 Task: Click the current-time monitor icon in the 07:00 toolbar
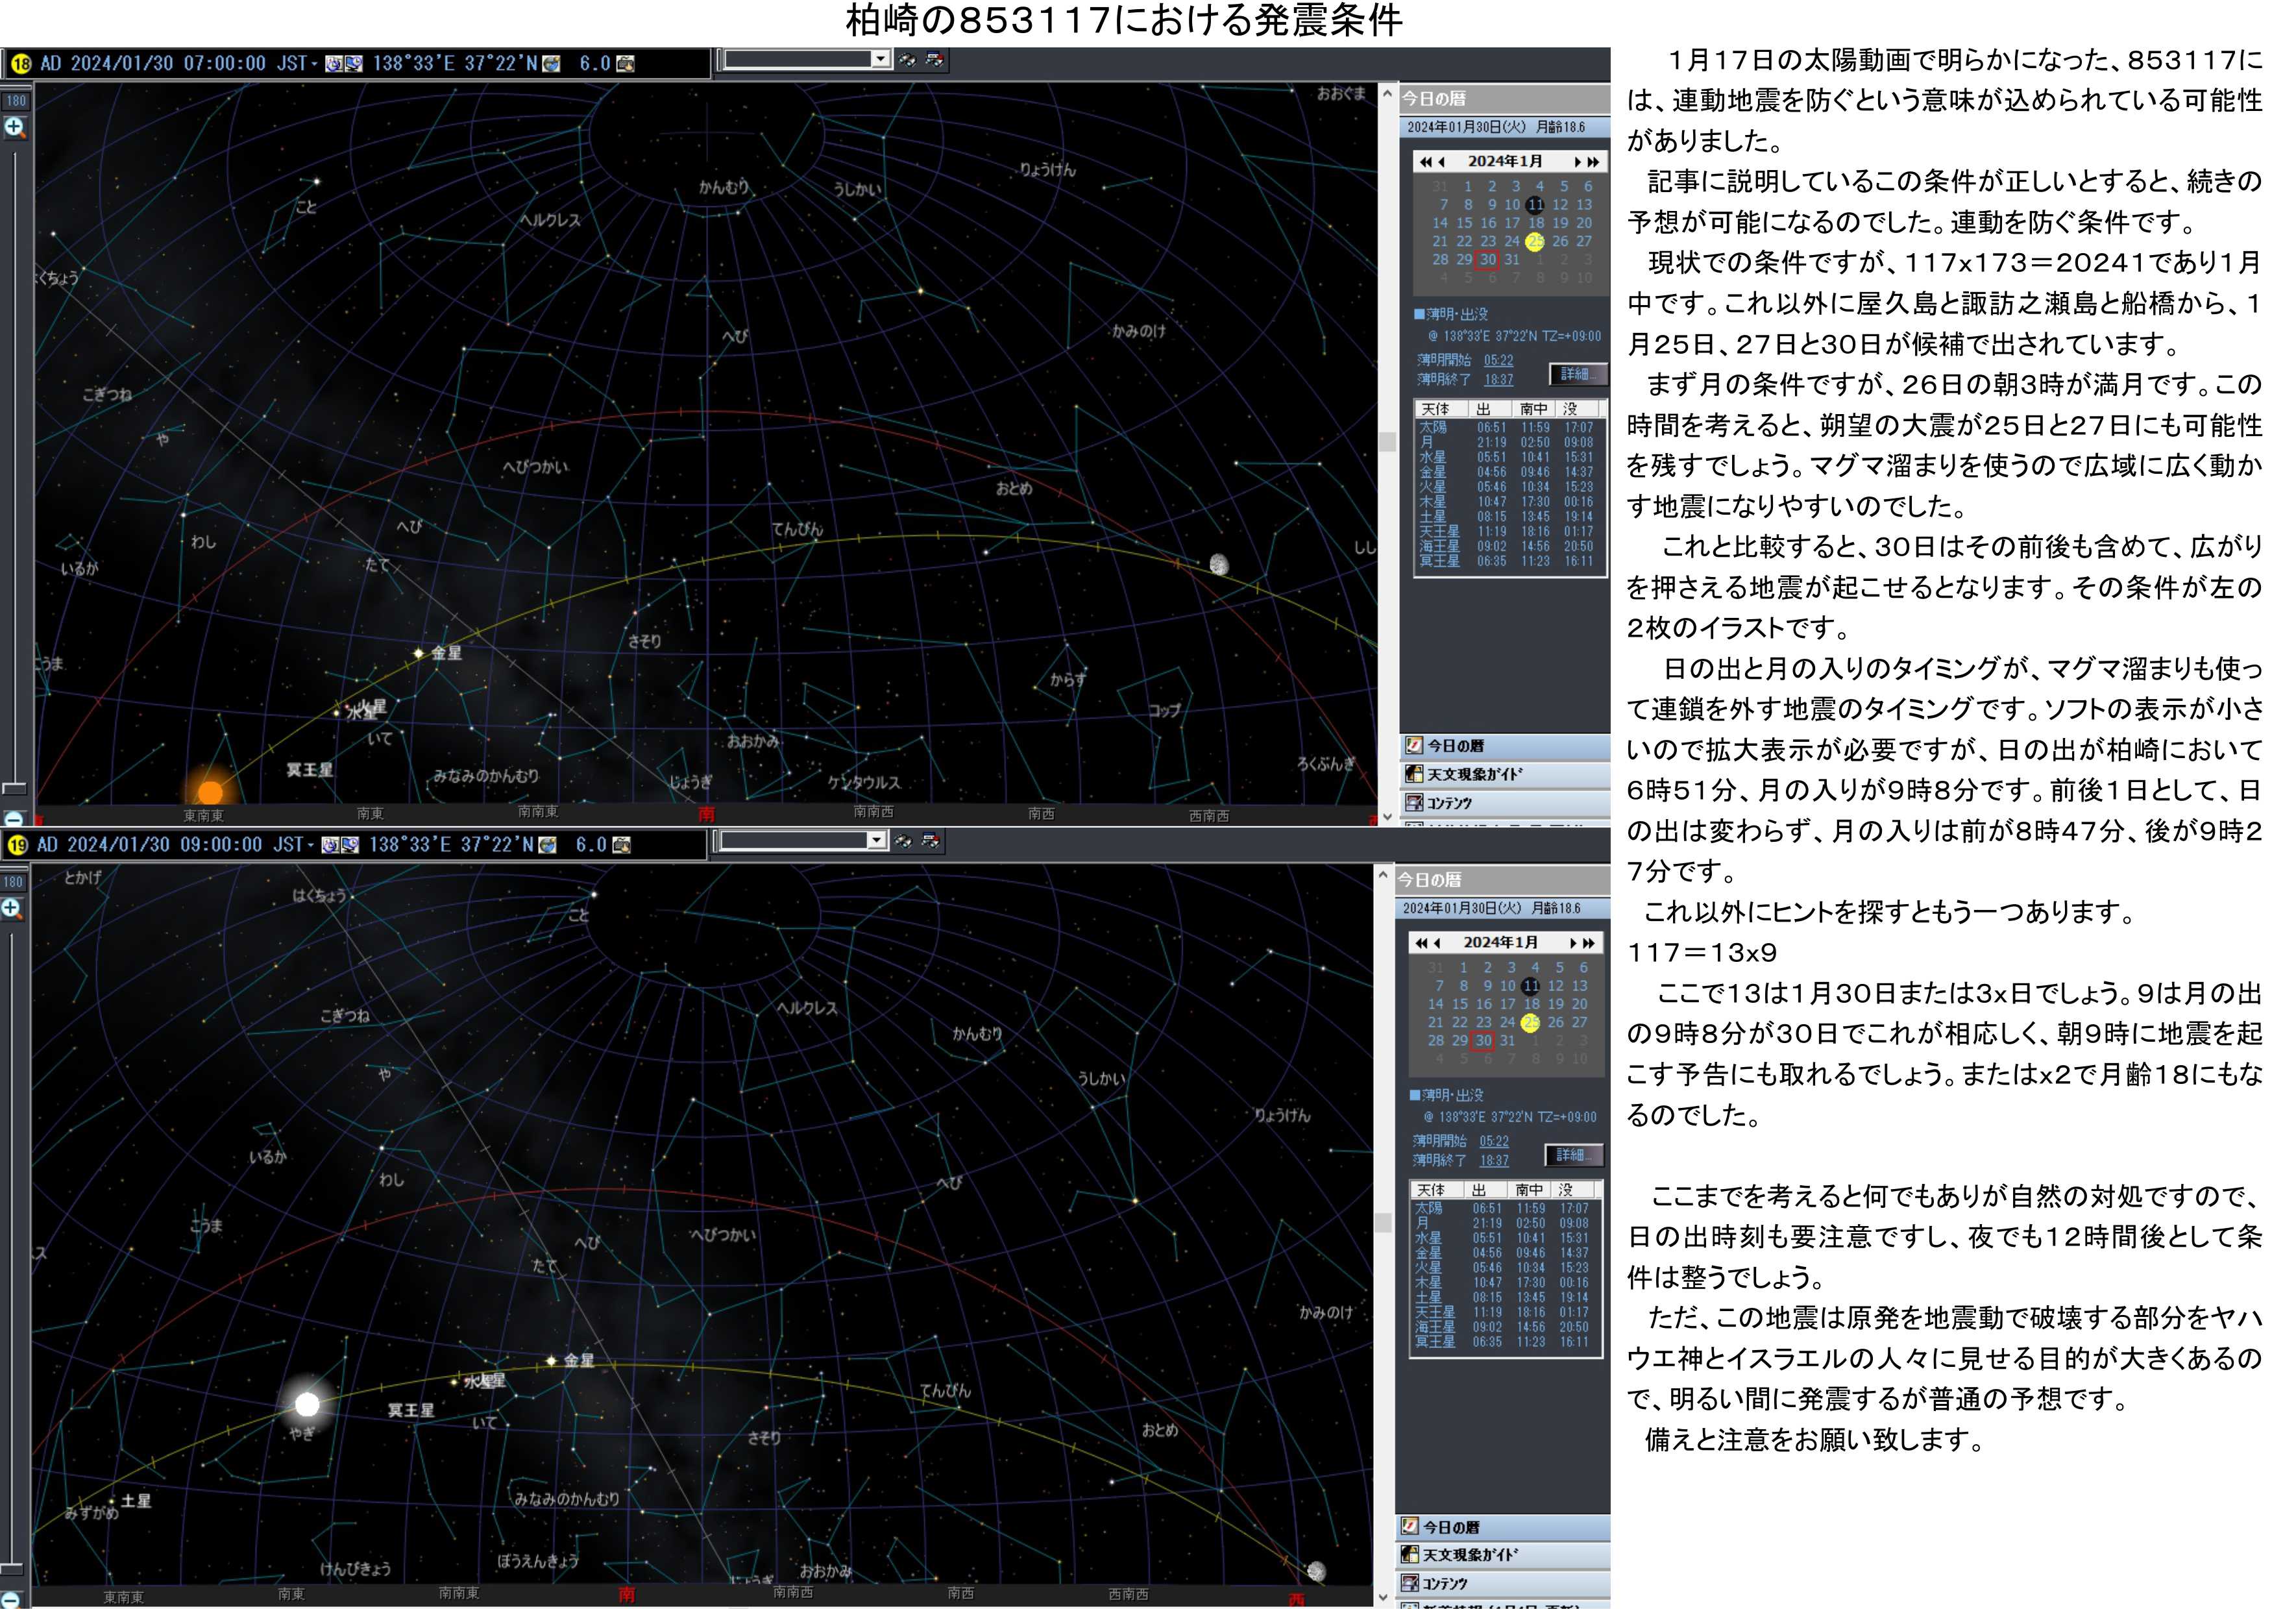pyautogui.click(x=354, y=64)
